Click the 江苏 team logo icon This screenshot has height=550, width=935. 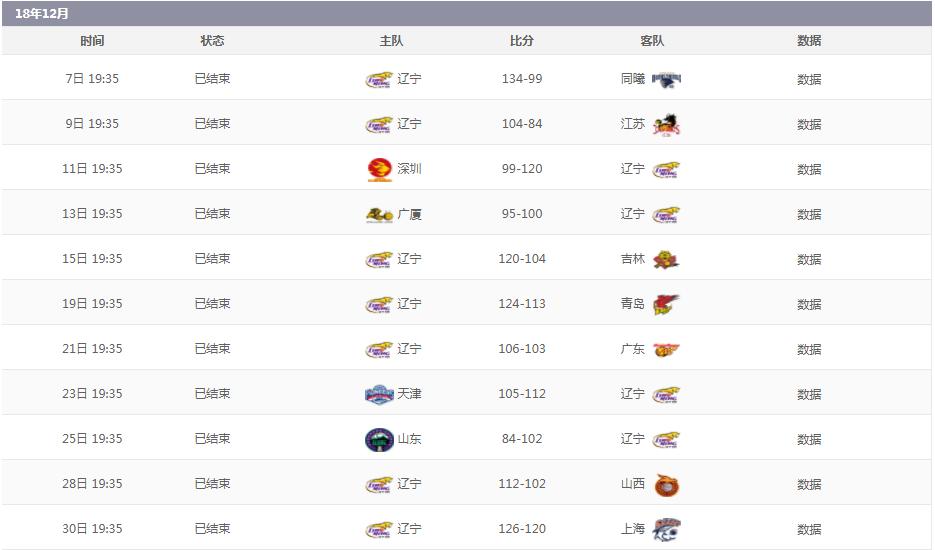click(666, 124)
